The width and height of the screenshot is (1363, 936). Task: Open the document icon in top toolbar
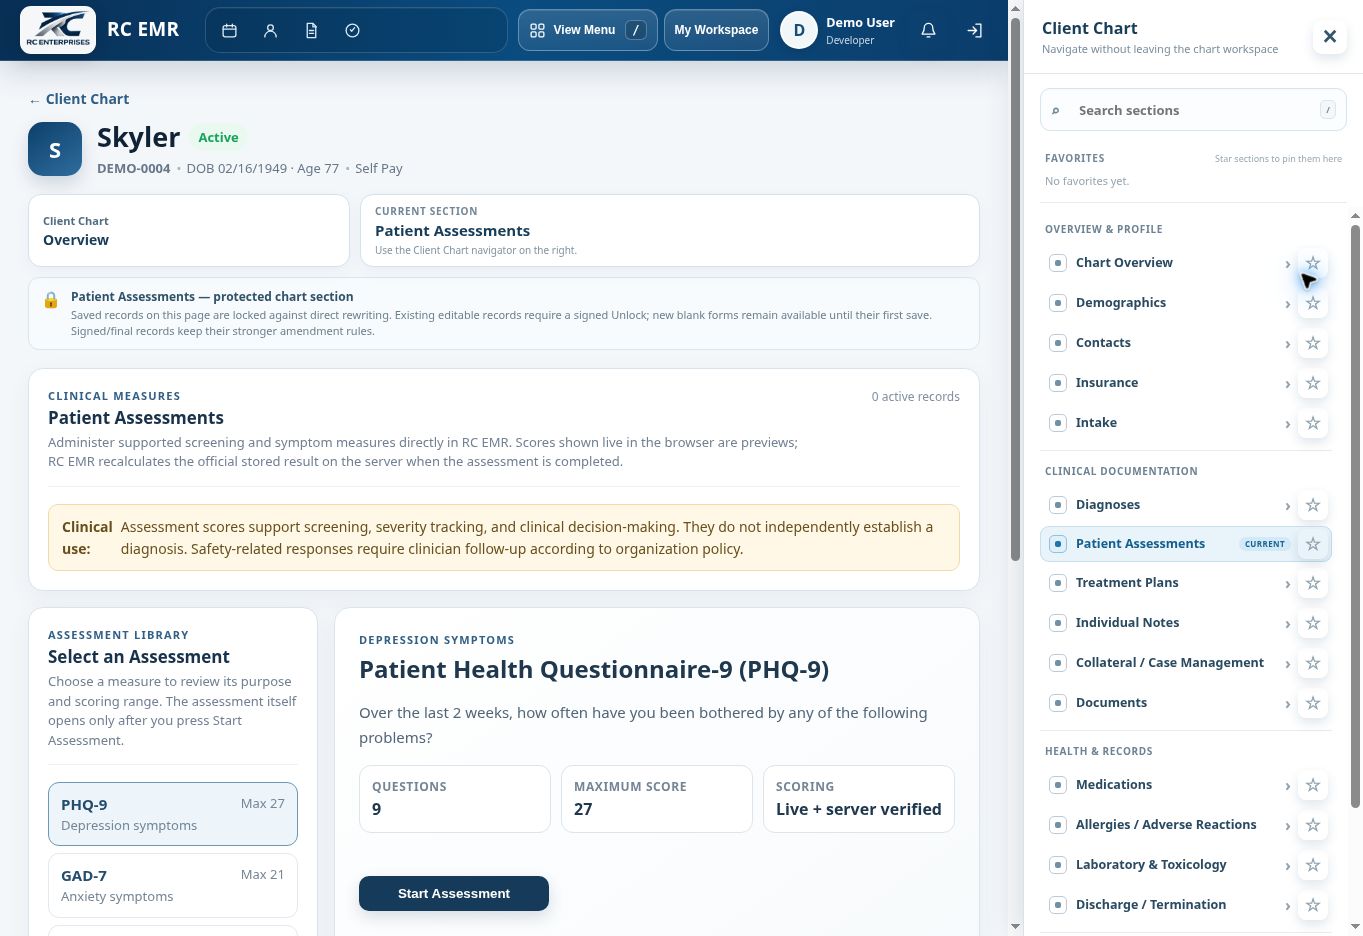pos(311,31)
